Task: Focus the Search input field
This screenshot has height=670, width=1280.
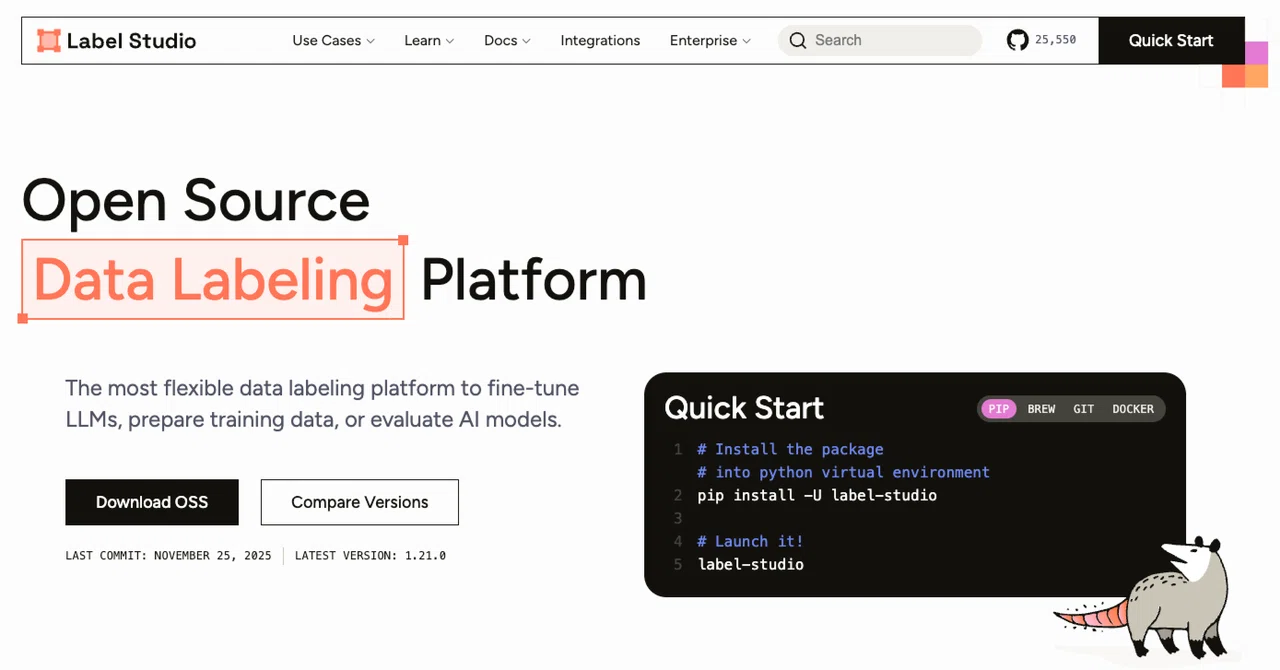Action: pos(880,40)
